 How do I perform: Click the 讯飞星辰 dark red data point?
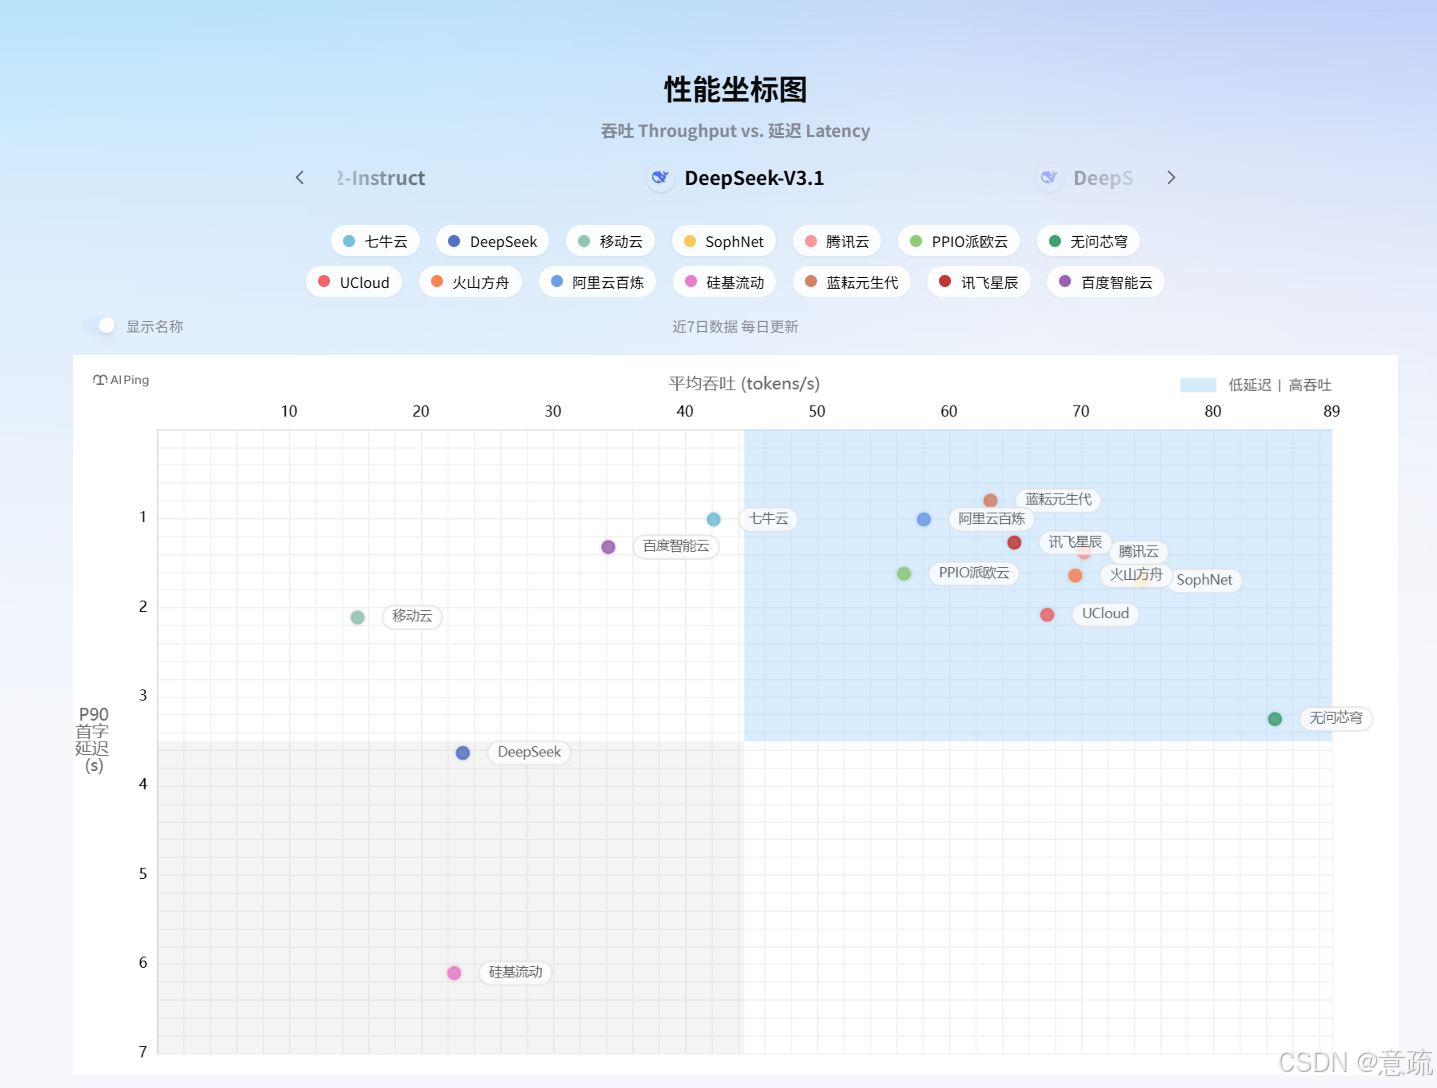[1014, 542]
